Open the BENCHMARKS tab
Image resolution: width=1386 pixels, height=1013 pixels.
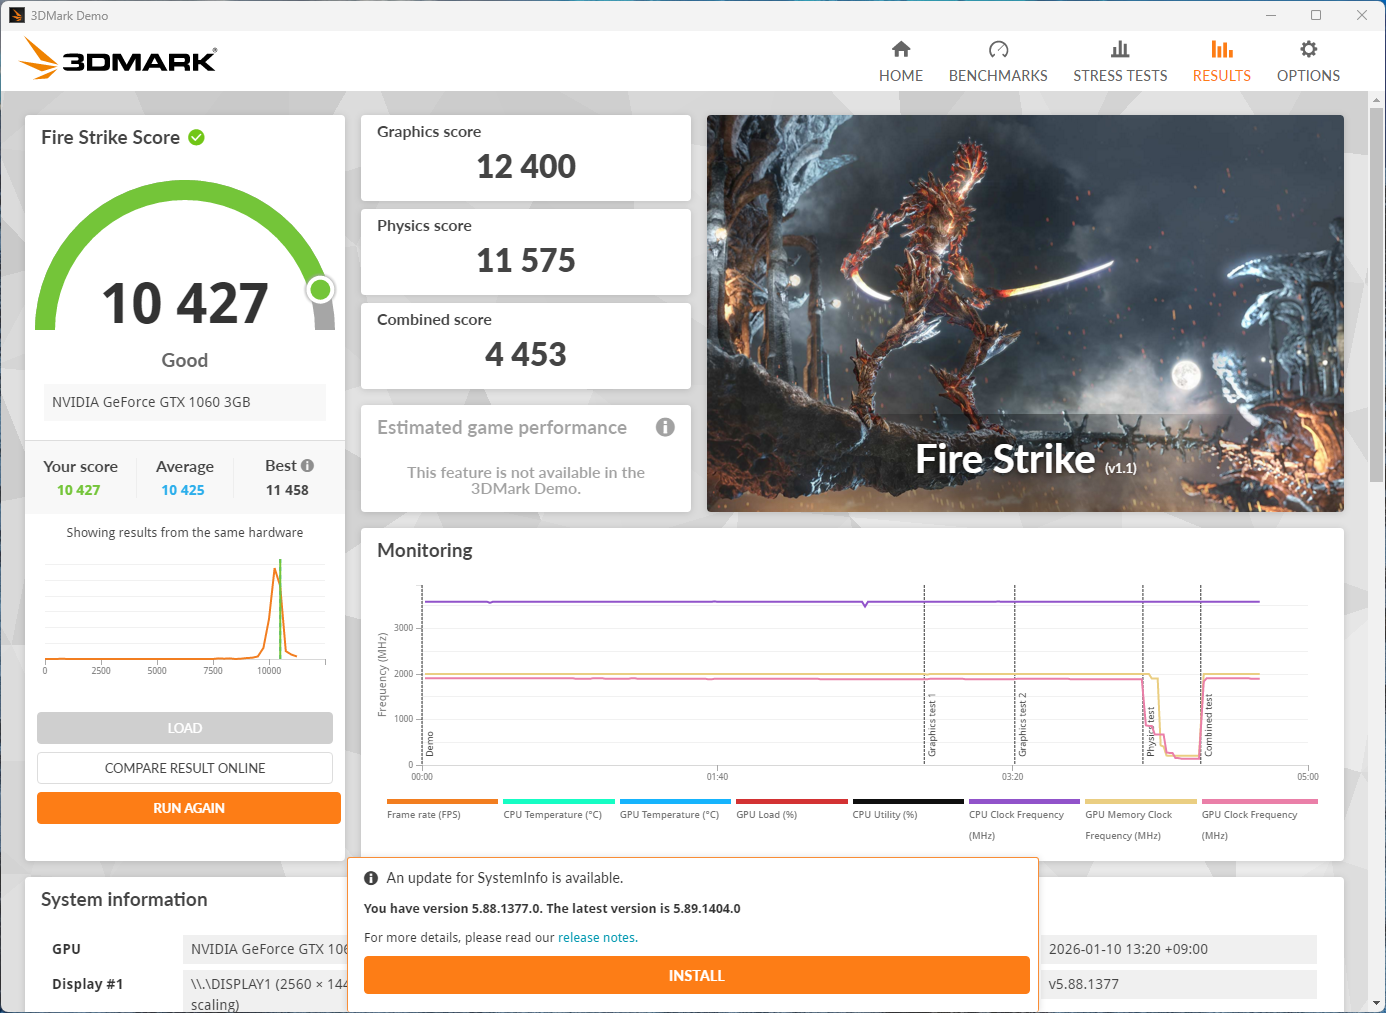click(998, 61)
